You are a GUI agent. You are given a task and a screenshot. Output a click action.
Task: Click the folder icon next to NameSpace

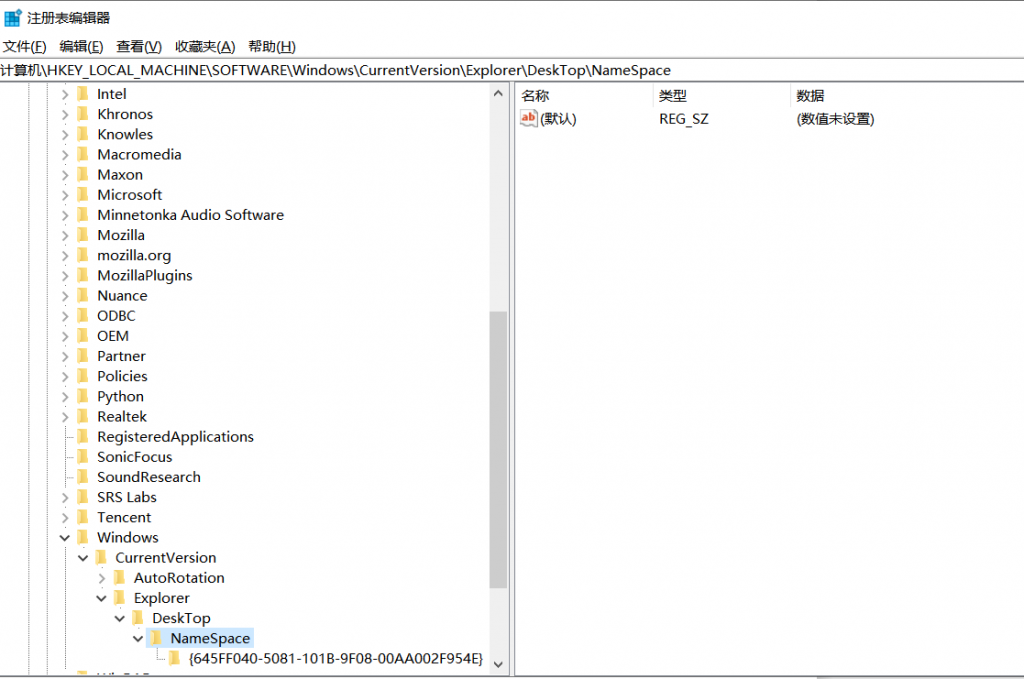(x=156, y=638)
